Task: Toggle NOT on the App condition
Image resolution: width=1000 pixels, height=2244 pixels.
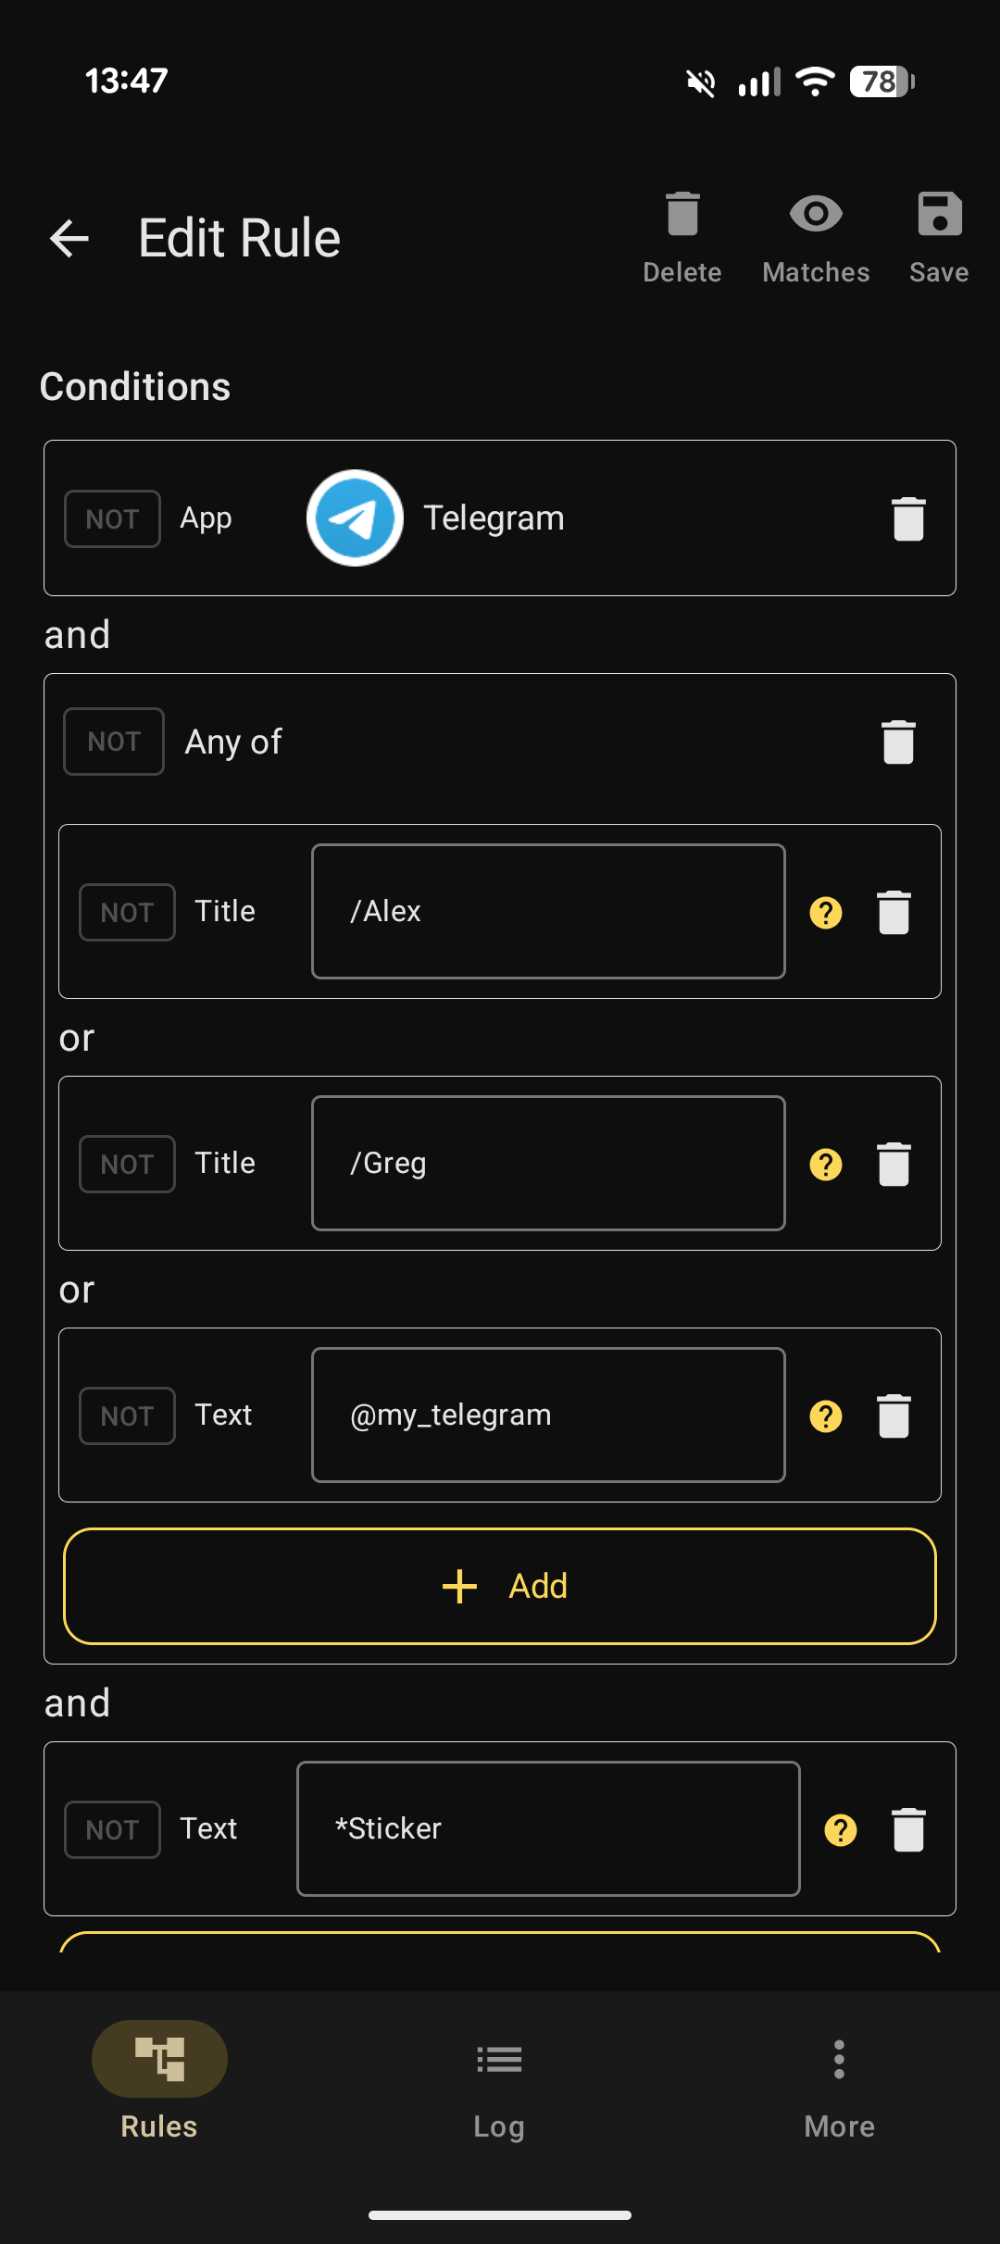Action: pyautogui.click(x=111, y=517)
